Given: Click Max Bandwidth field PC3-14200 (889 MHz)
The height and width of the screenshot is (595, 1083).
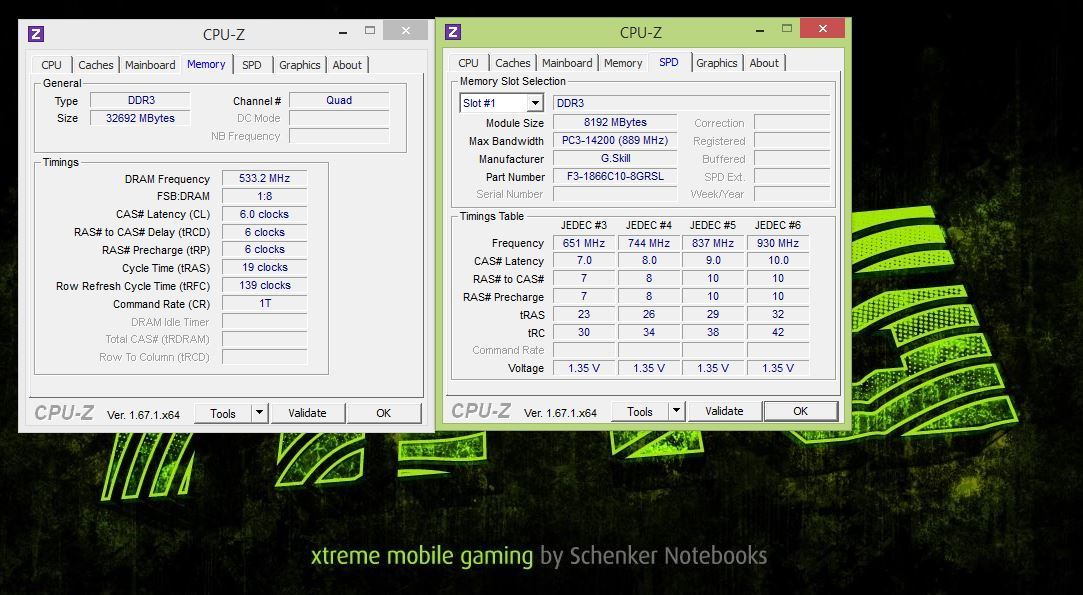Looking at the screenshot, I should coord(615,140).
